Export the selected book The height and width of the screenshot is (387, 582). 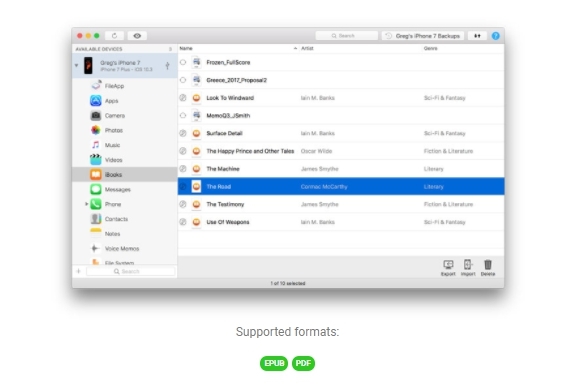click(x=448, y=268)
